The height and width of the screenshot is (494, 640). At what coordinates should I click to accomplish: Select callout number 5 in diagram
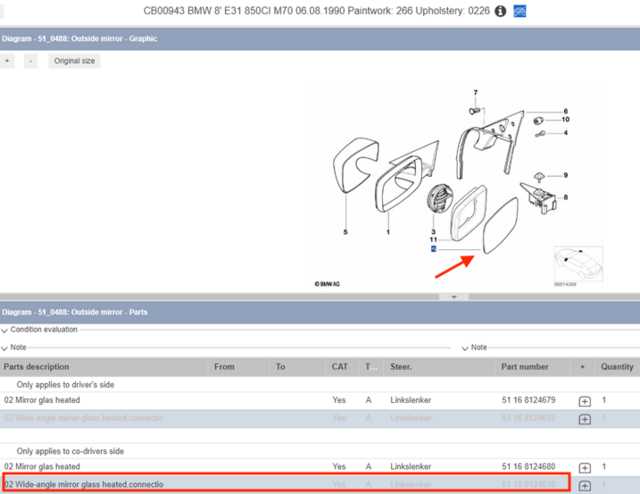coord(345,232)
